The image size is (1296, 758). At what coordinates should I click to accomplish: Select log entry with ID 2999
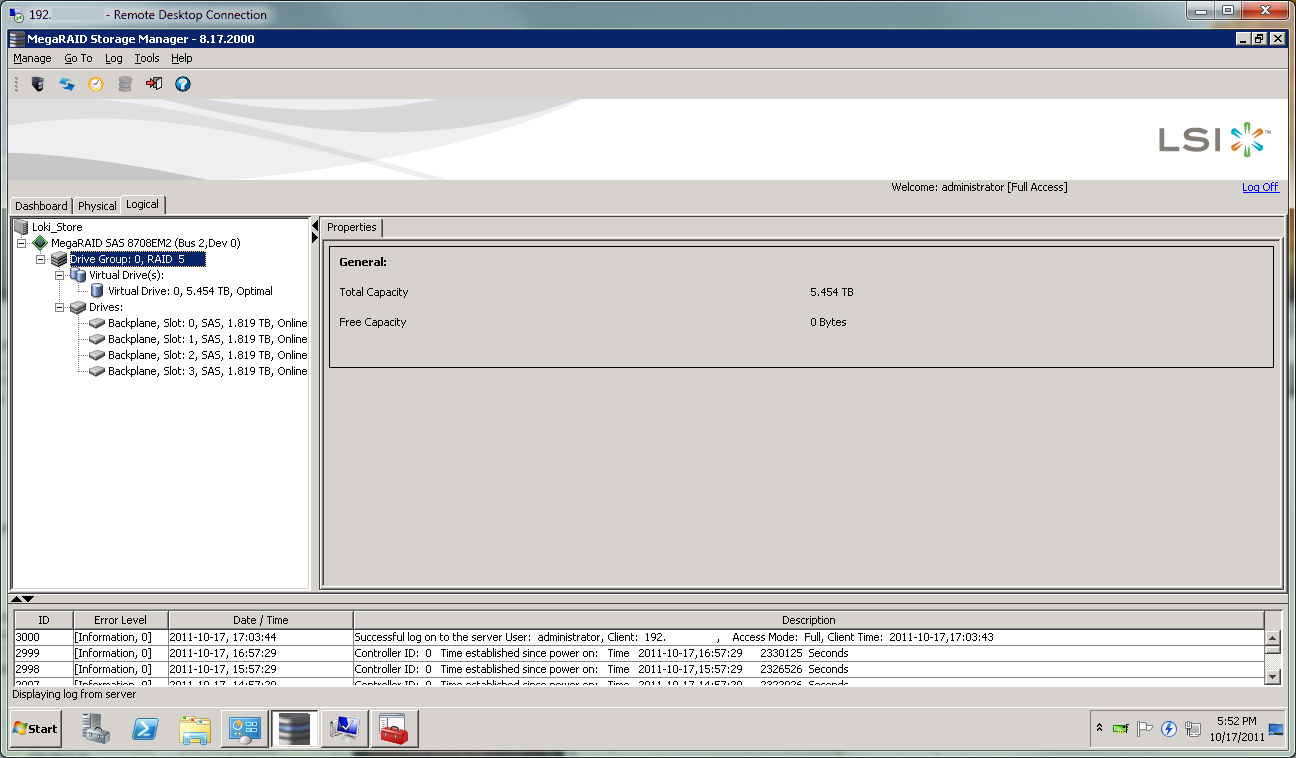[x=639, y=653]
